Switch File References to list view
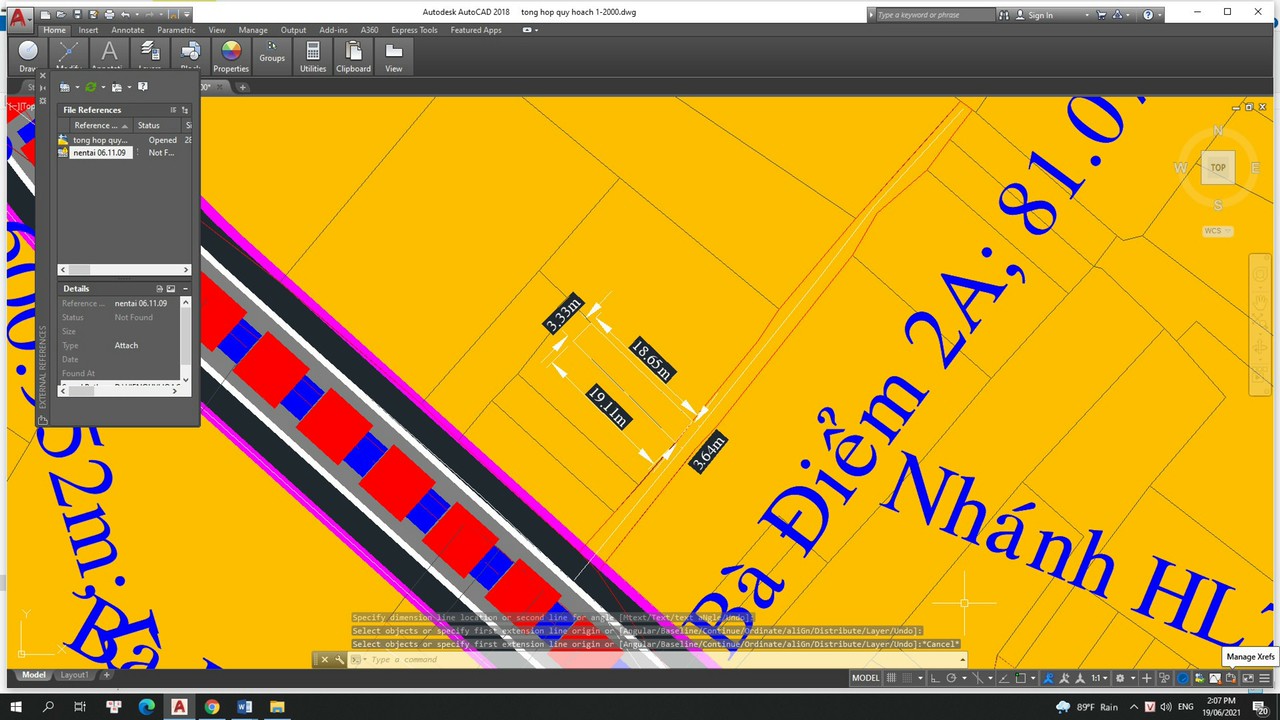1280x720 pixels. [173, 110]
